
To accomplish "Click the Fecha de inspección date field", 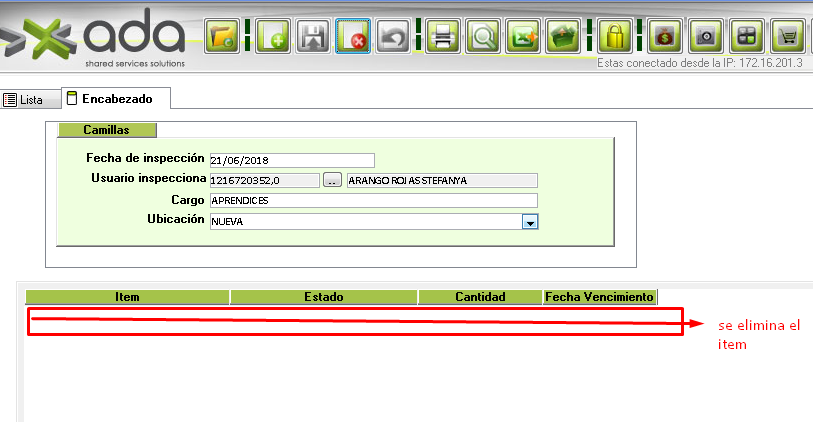I will coord(292,160).
